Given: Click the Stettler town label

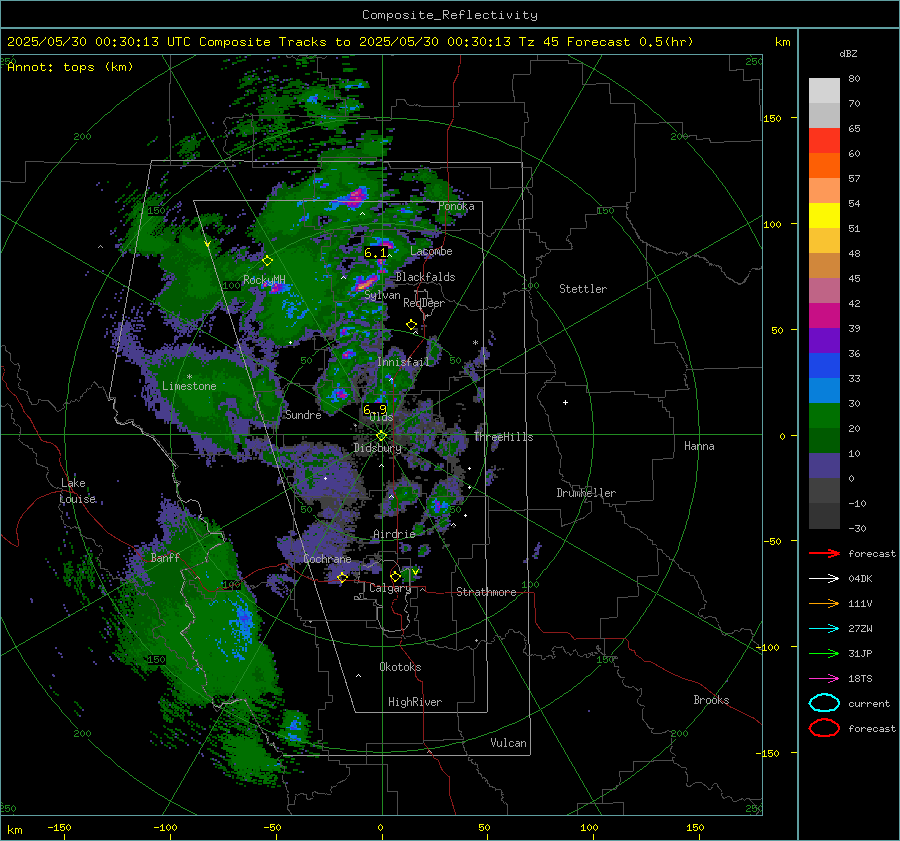Looking at the screenshot, I should 583,289.
